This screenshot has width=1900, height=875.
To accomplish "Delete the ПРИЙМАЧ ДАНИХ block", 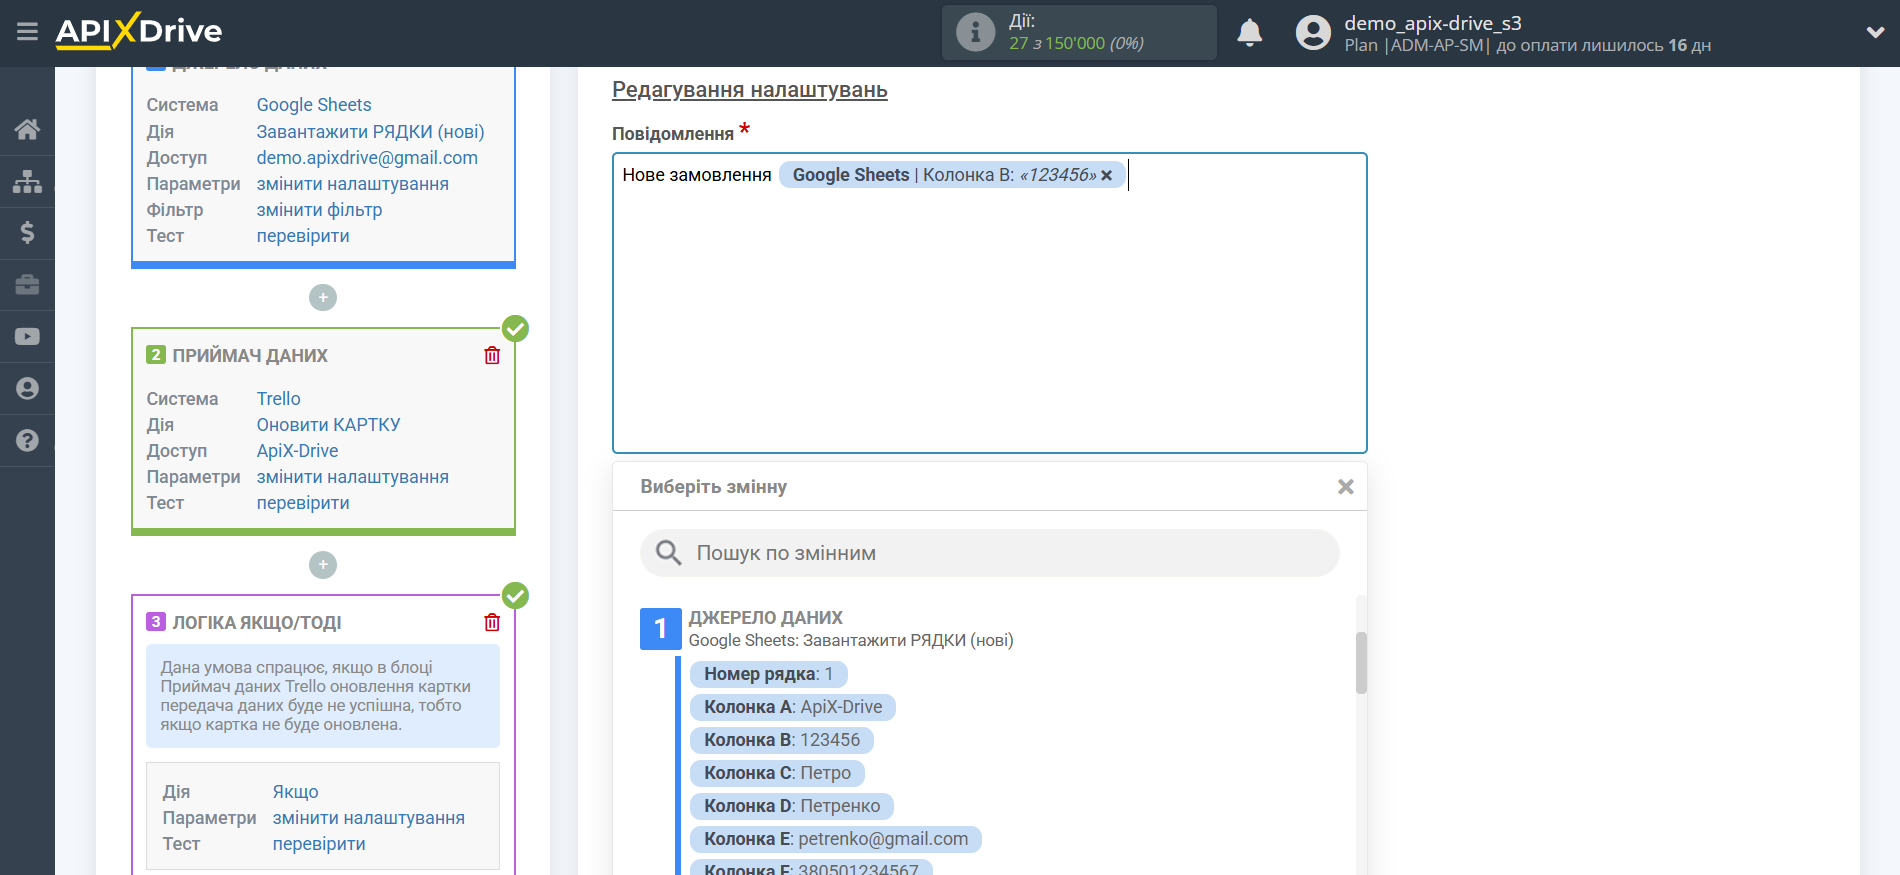I will (492, 355).
